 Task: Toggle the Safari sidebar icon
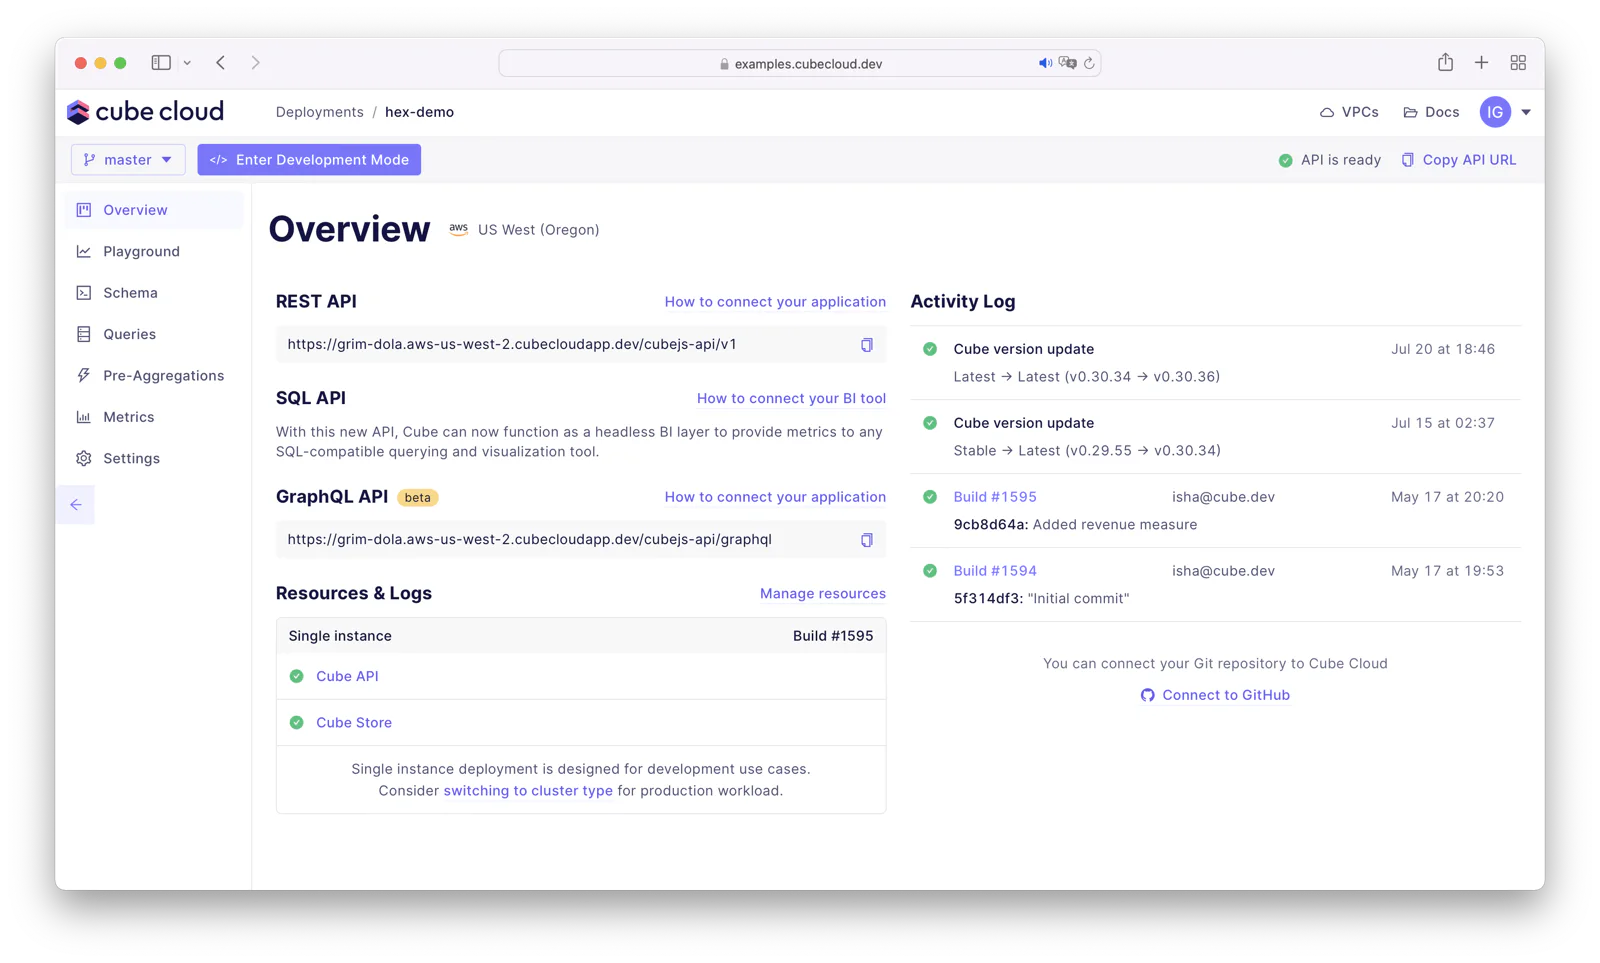pos(161,63)
